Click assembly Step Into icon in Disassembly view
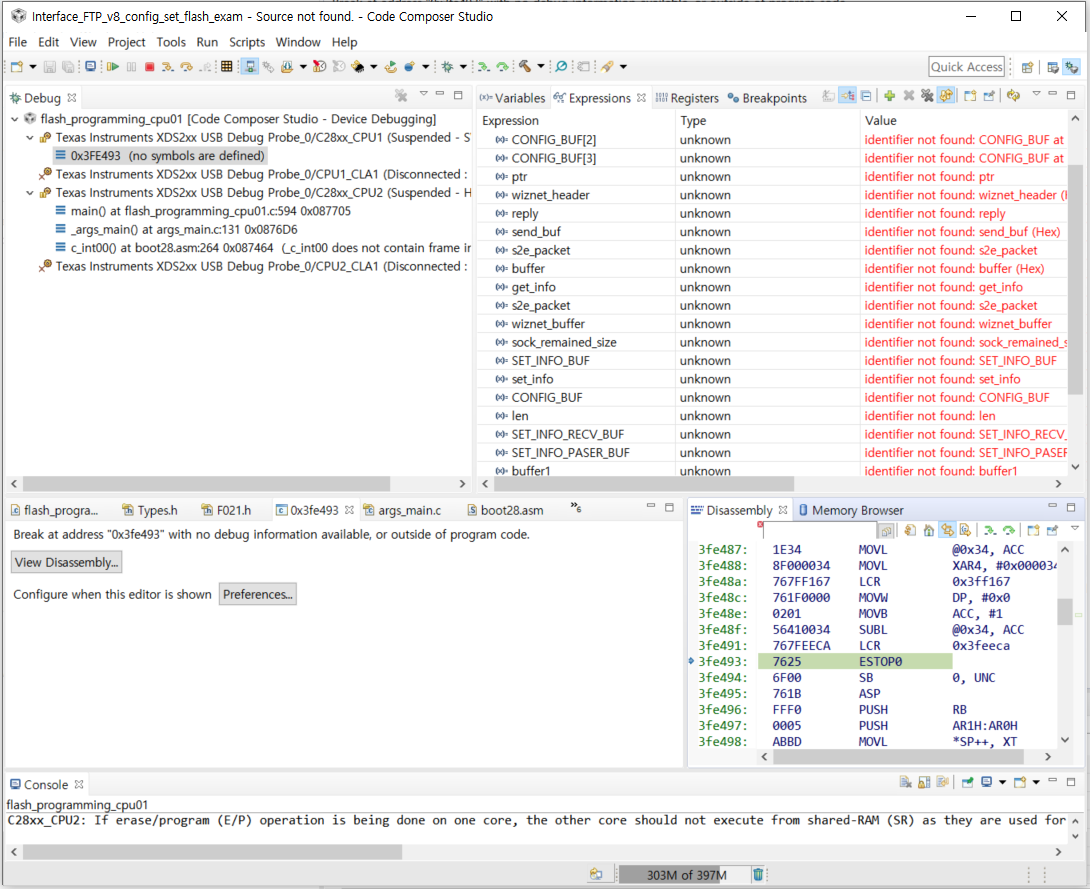Viewport: 1090px width, 889px height. (990, 530)
